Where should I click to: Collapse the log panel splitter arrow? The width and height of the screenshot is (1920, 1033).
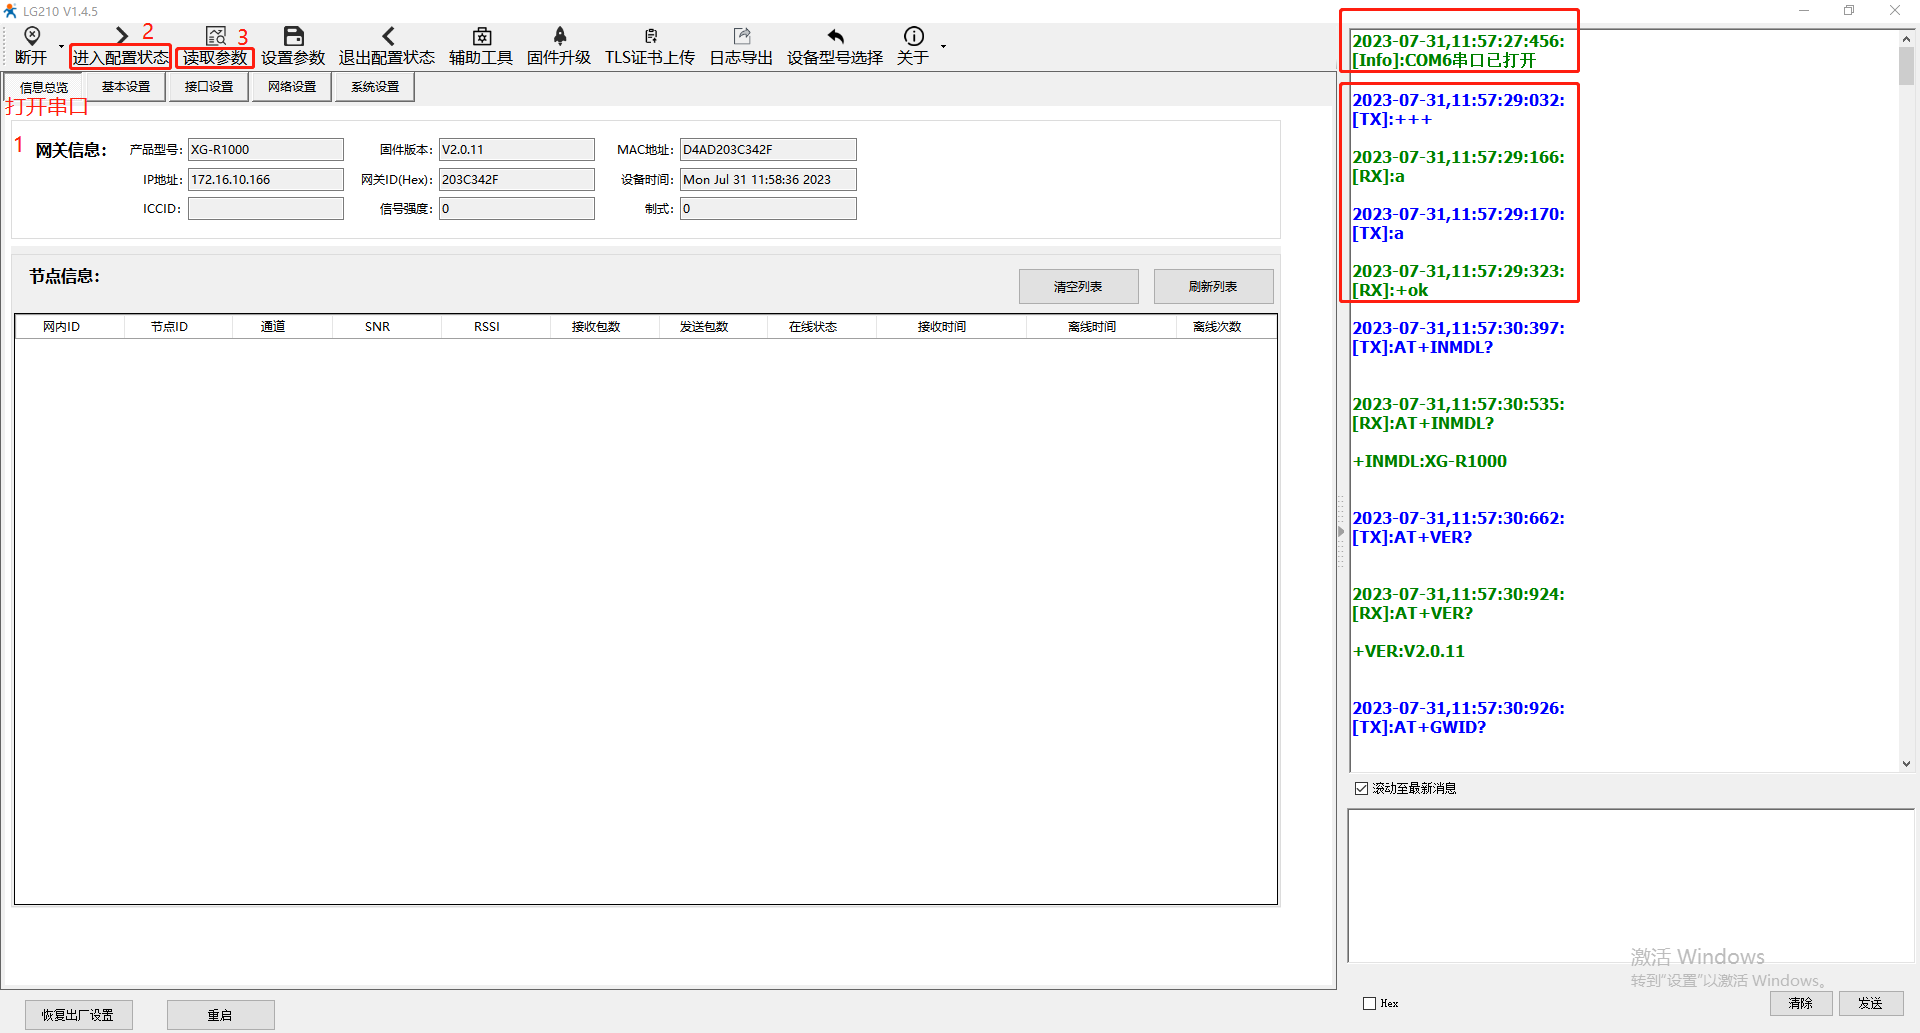click(1341, 532)
